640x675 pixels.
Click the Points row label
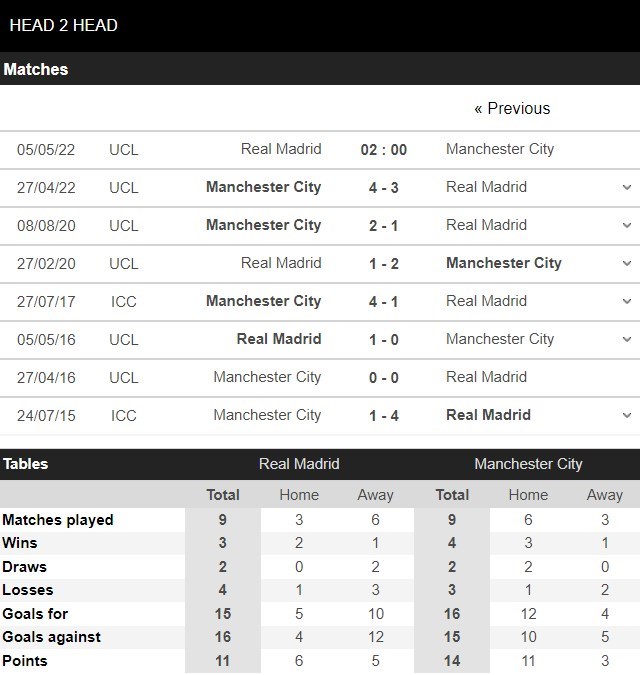pos(25,661)
